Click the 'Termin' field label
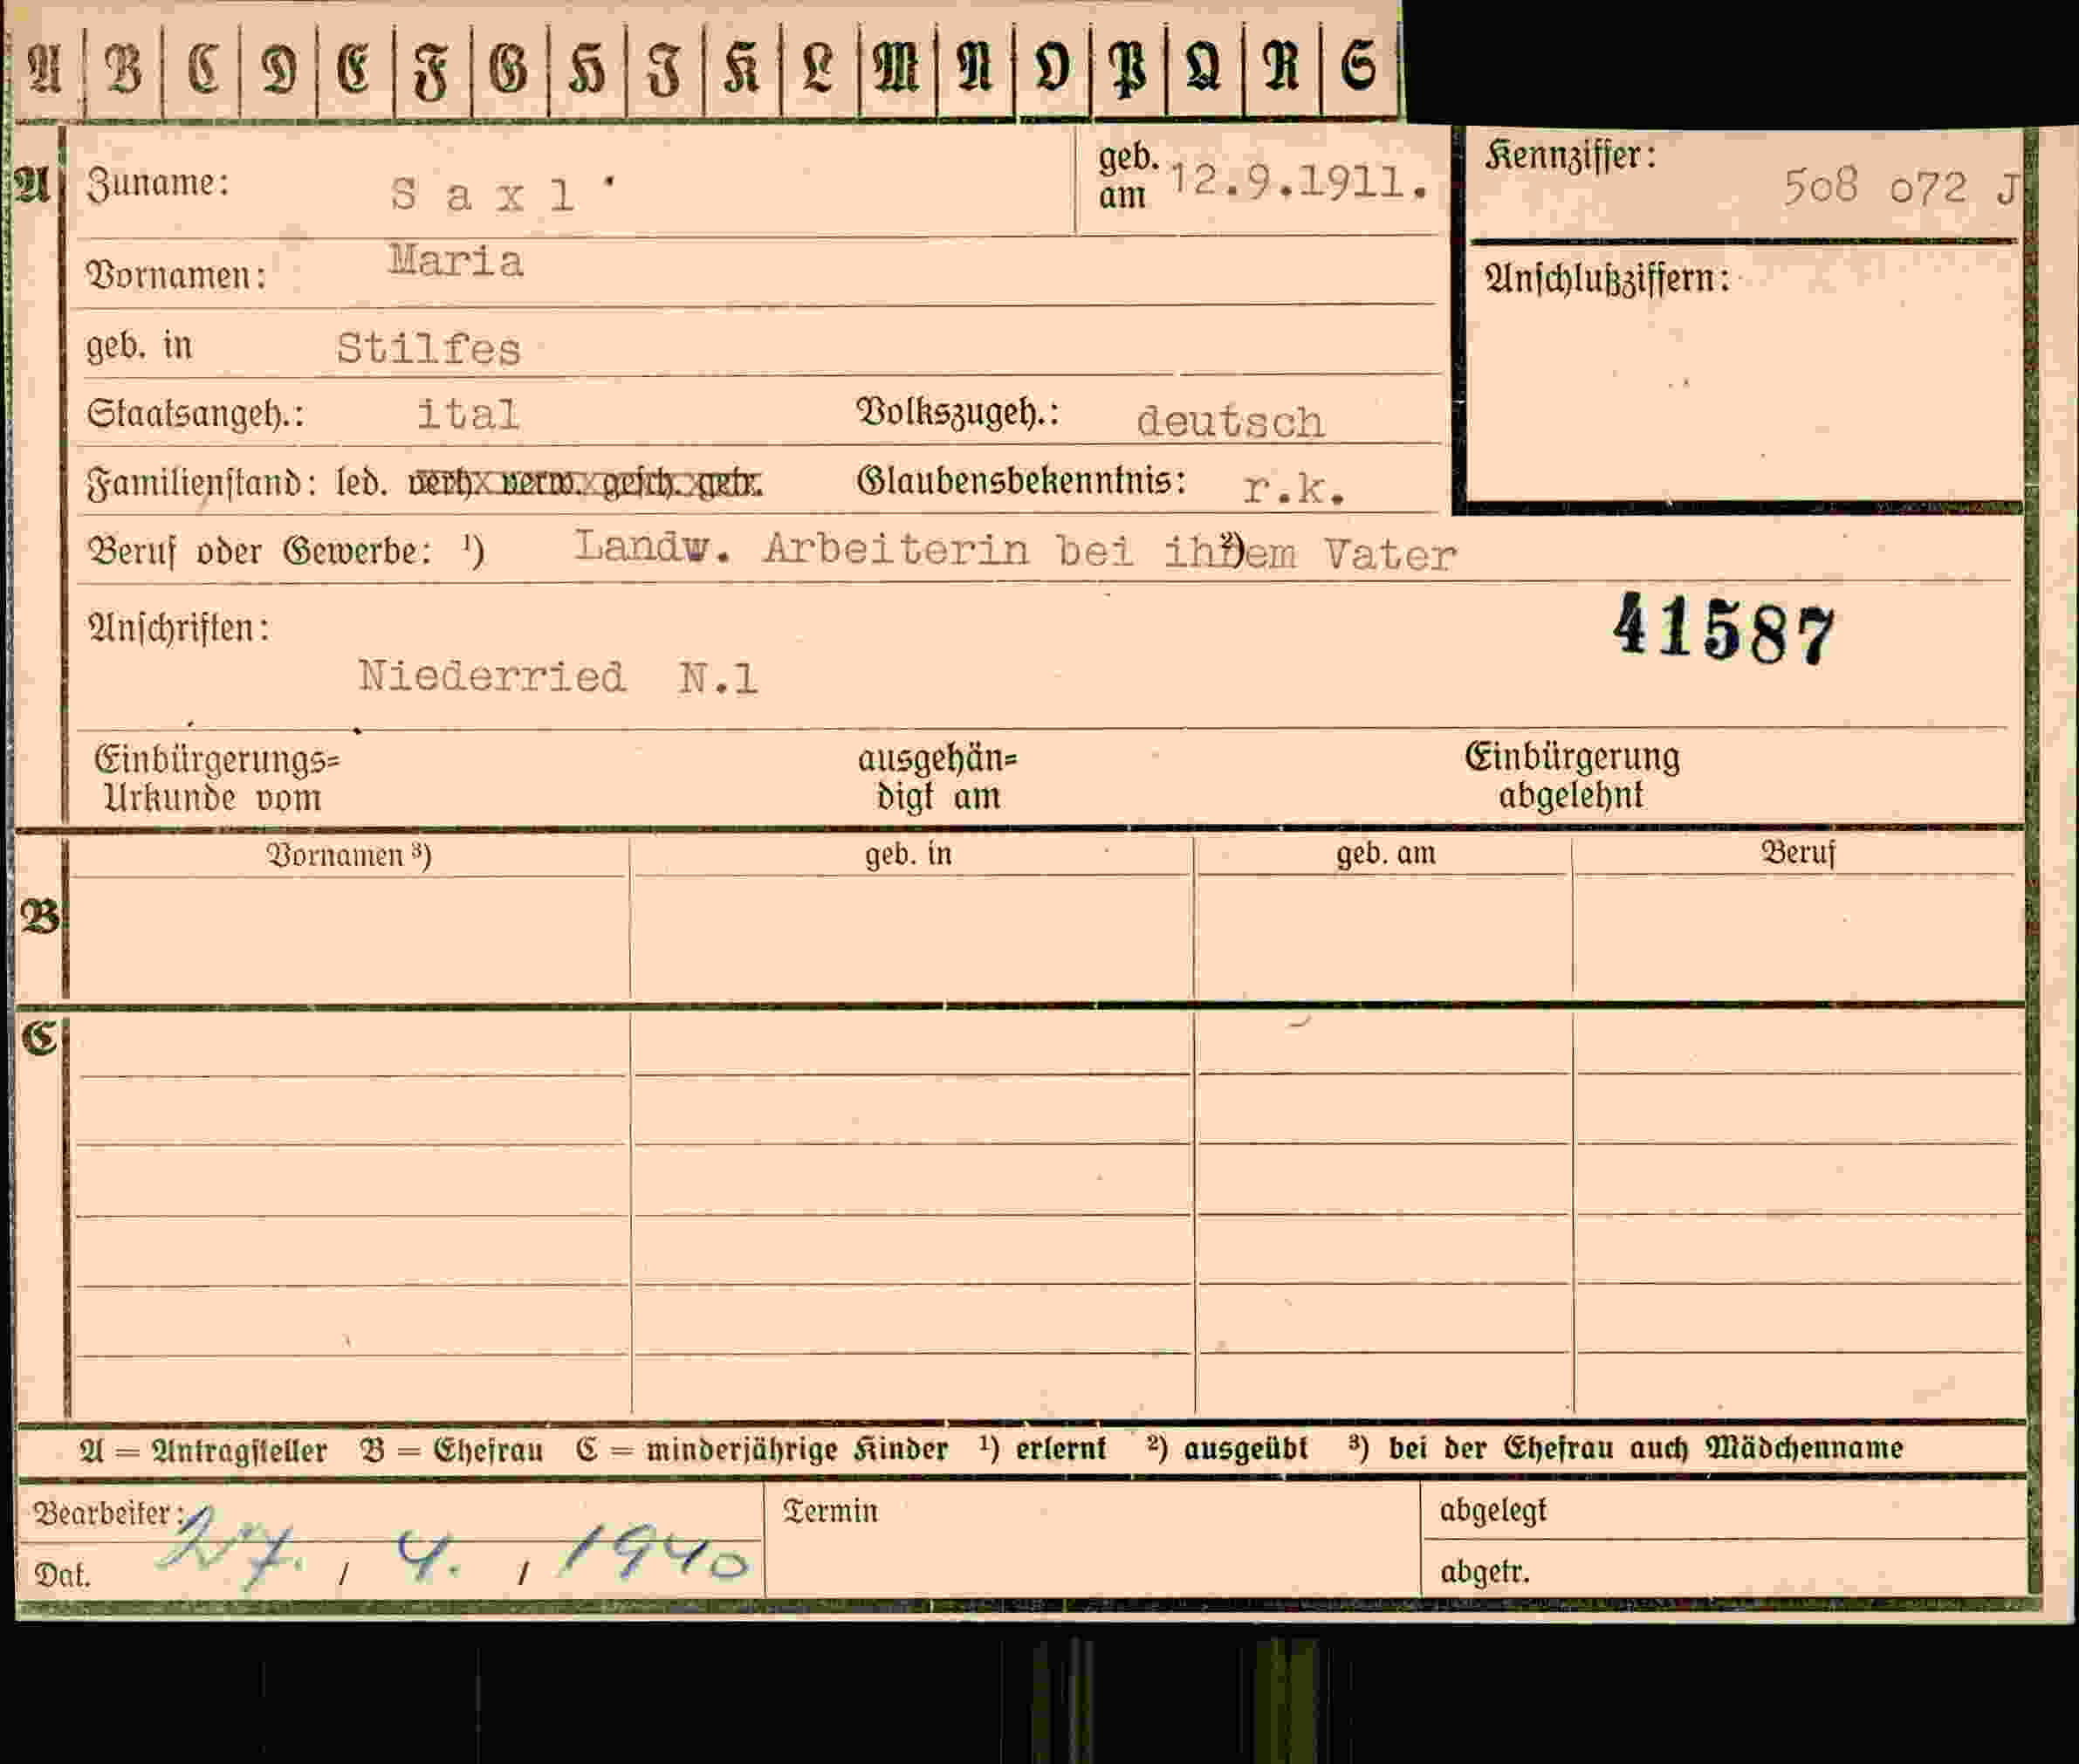2079x1764 pixels. [830, 1511]
